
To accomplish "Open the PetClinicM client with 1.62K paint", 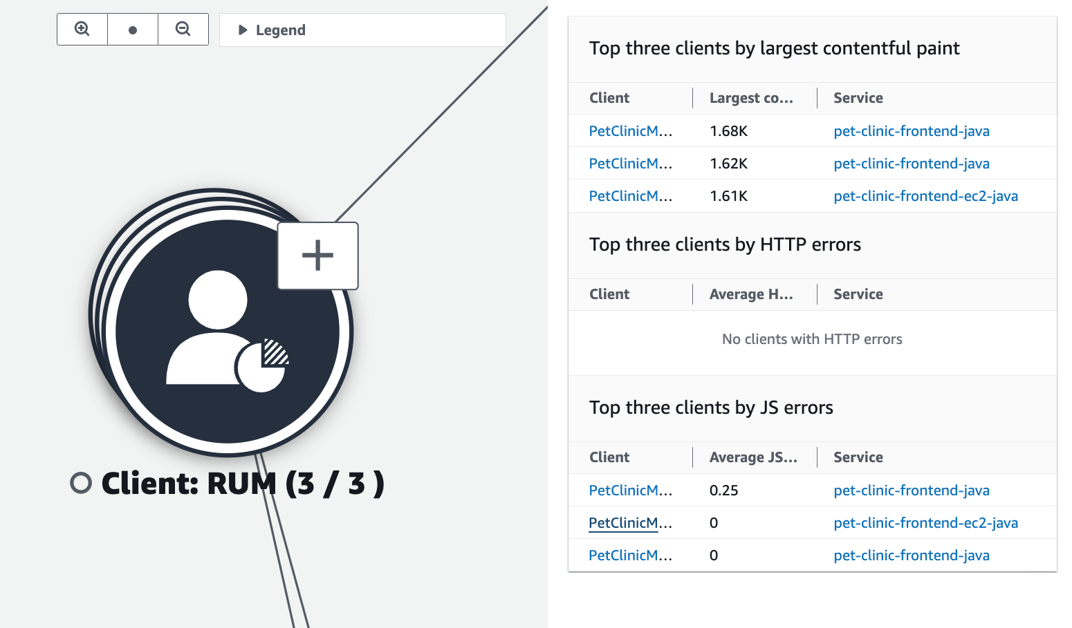I will click(630, 164).
